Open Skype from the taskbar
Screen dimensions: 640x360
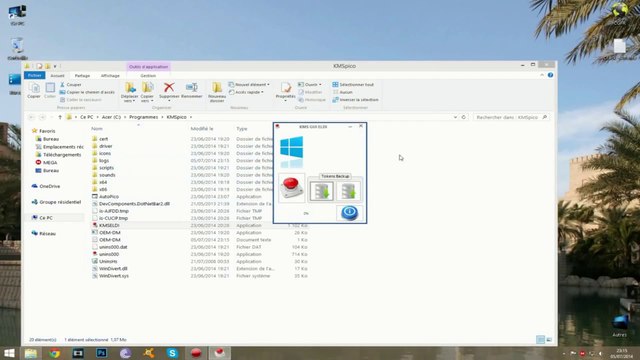point(172,353)
